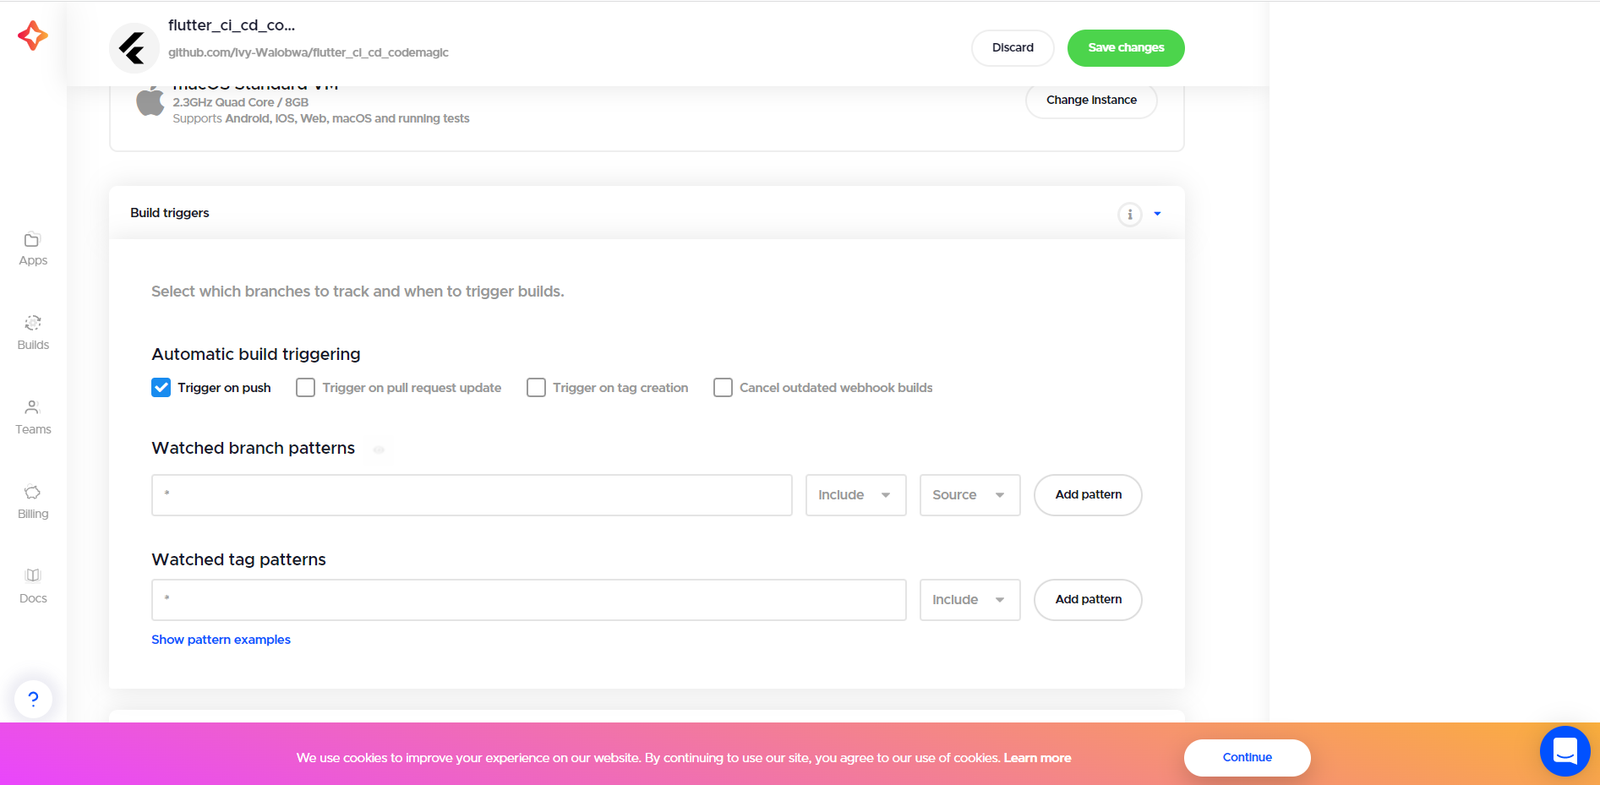Viewport: 1600px width, 785px height.
Task: Click the watched branch patterns input field
Action: (471, 495)
